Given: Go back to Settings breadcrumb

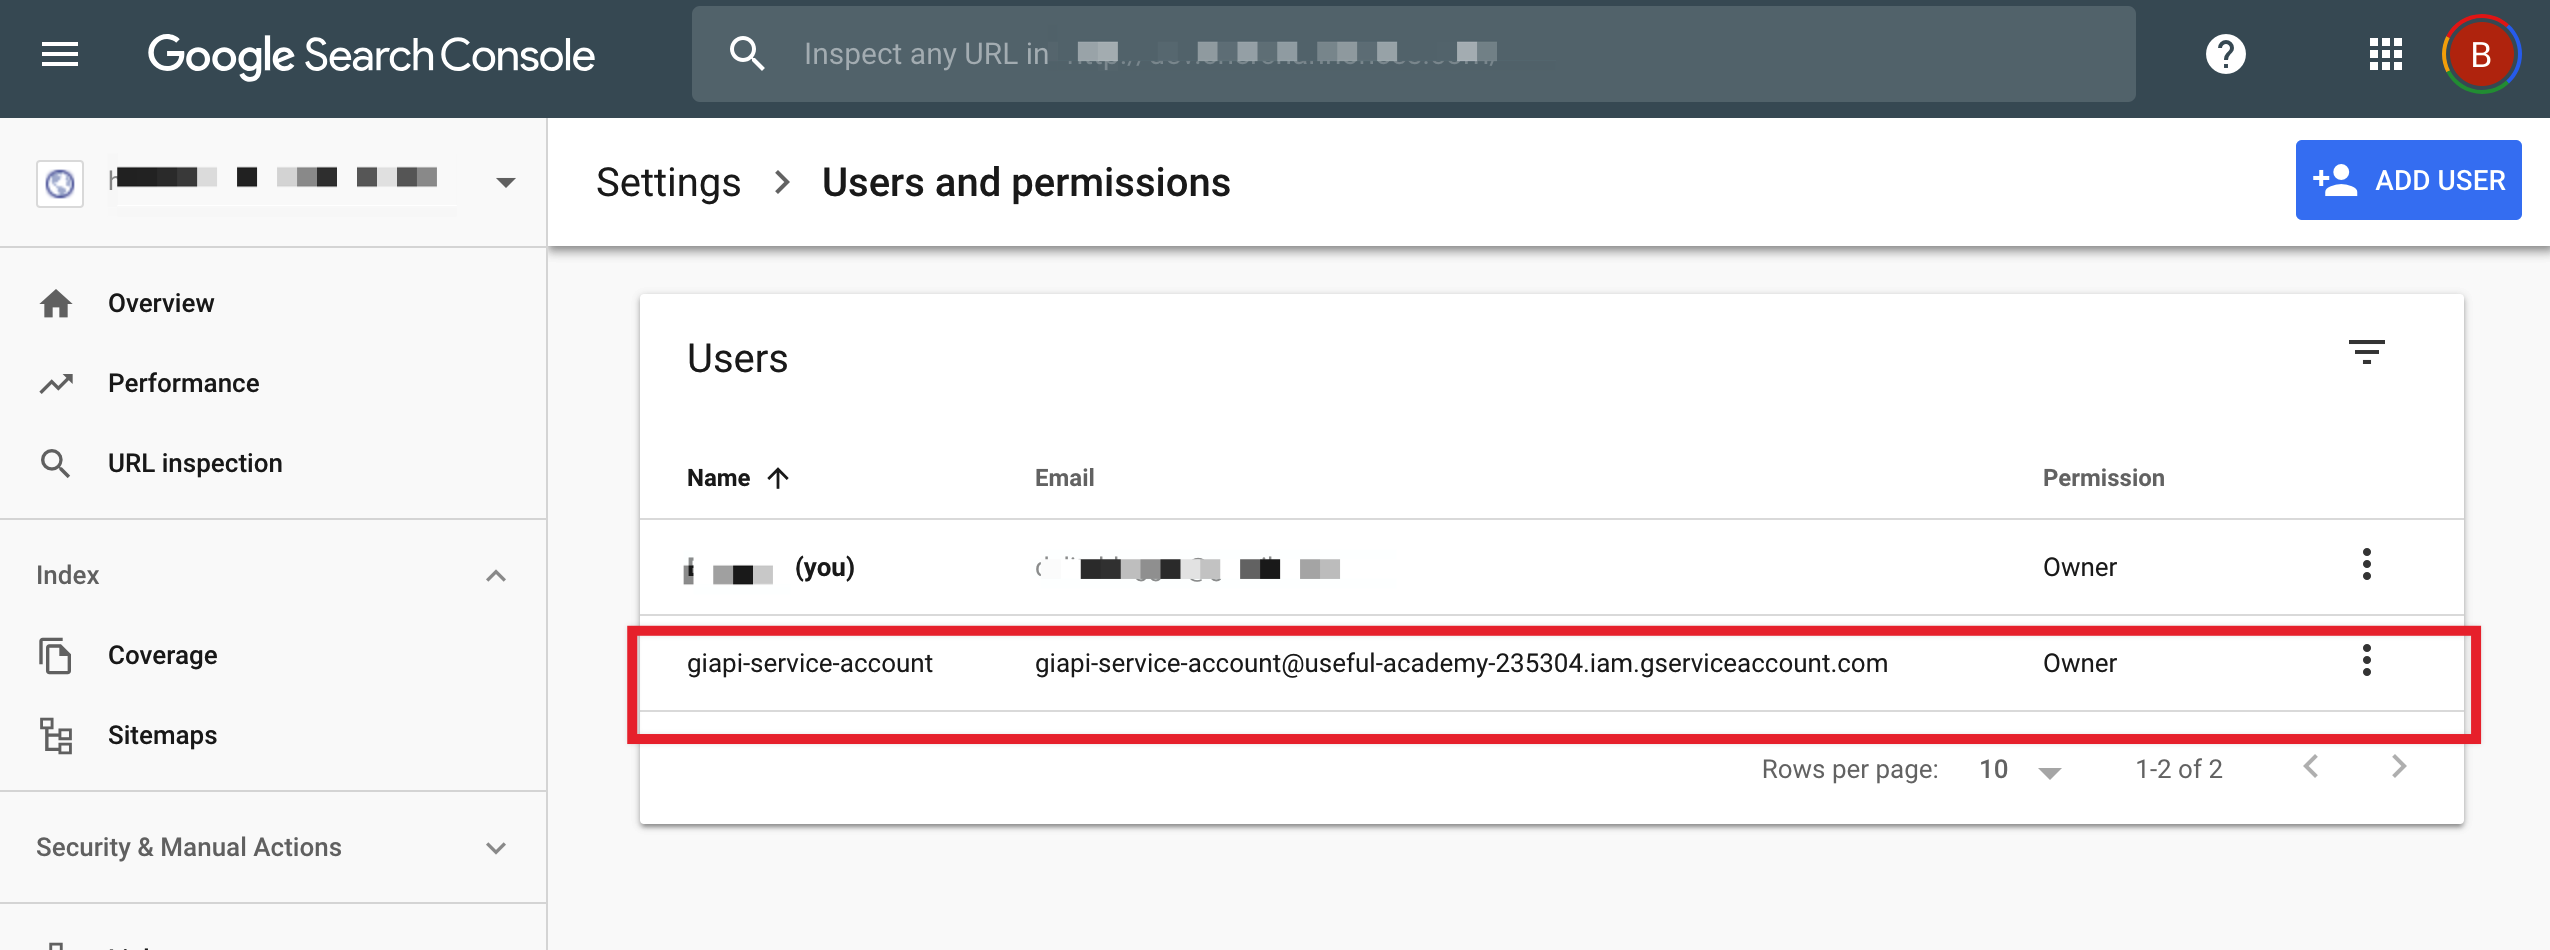Looking at the screenshot, I should [668, 183].
